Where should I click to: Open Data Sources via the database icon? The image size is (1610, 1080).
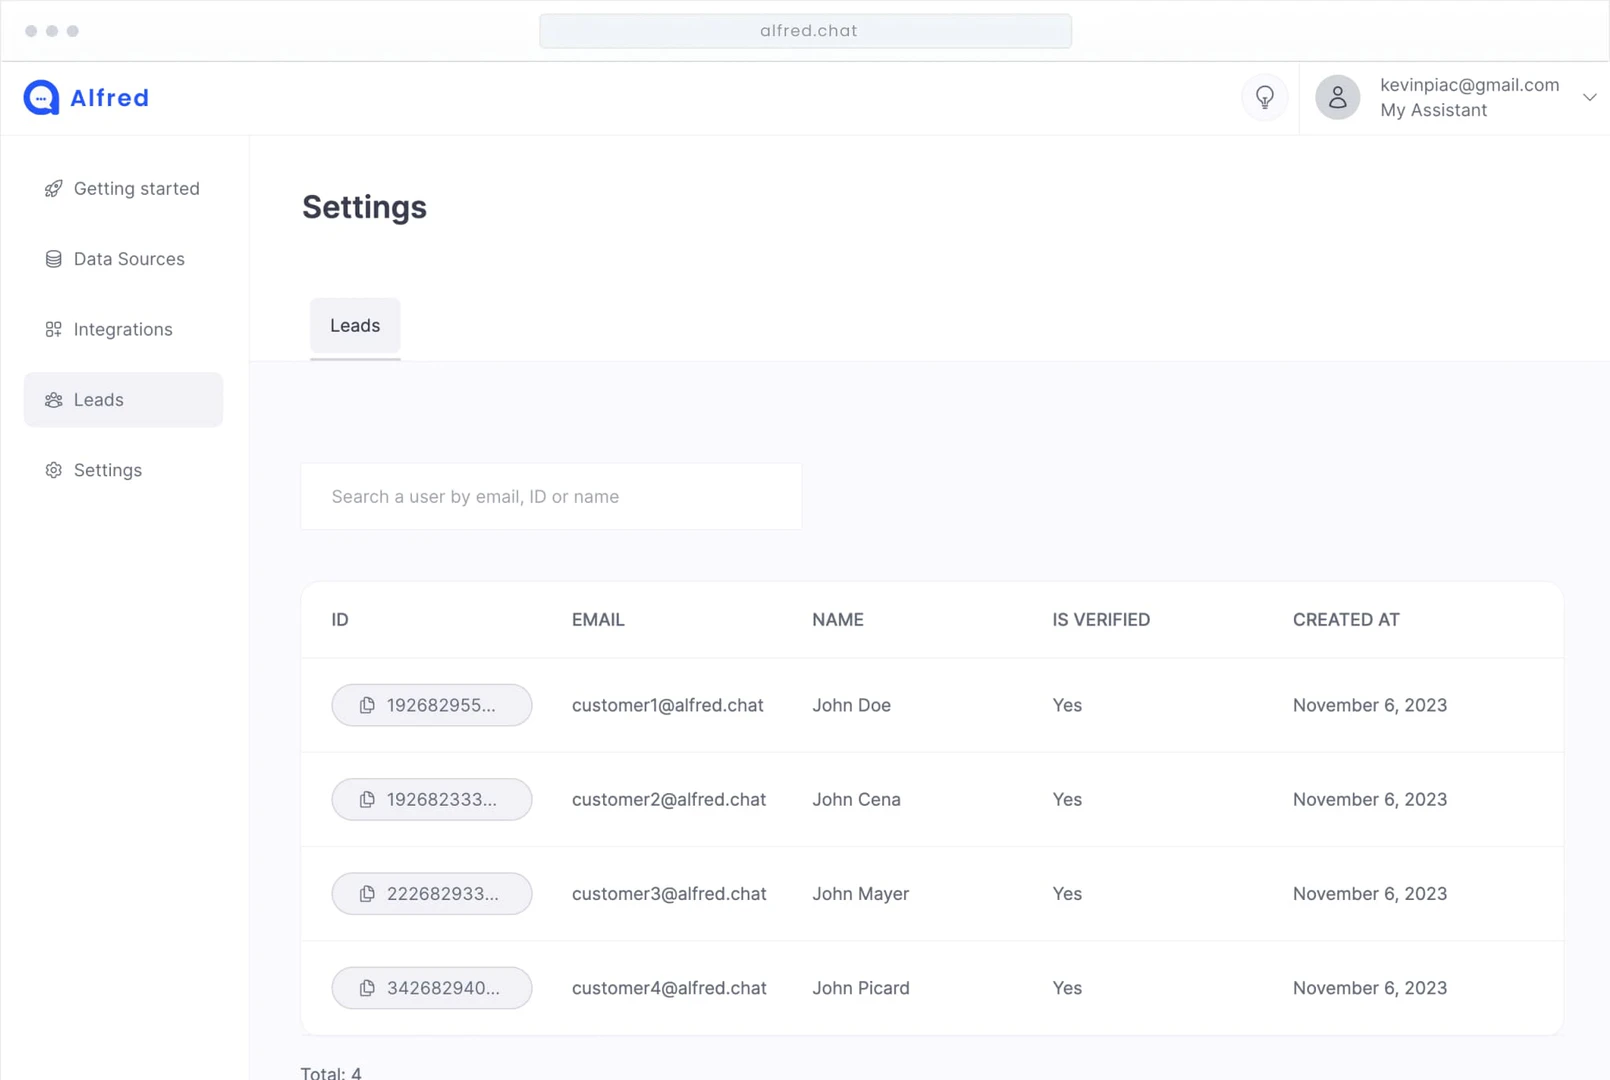(52, 259)
